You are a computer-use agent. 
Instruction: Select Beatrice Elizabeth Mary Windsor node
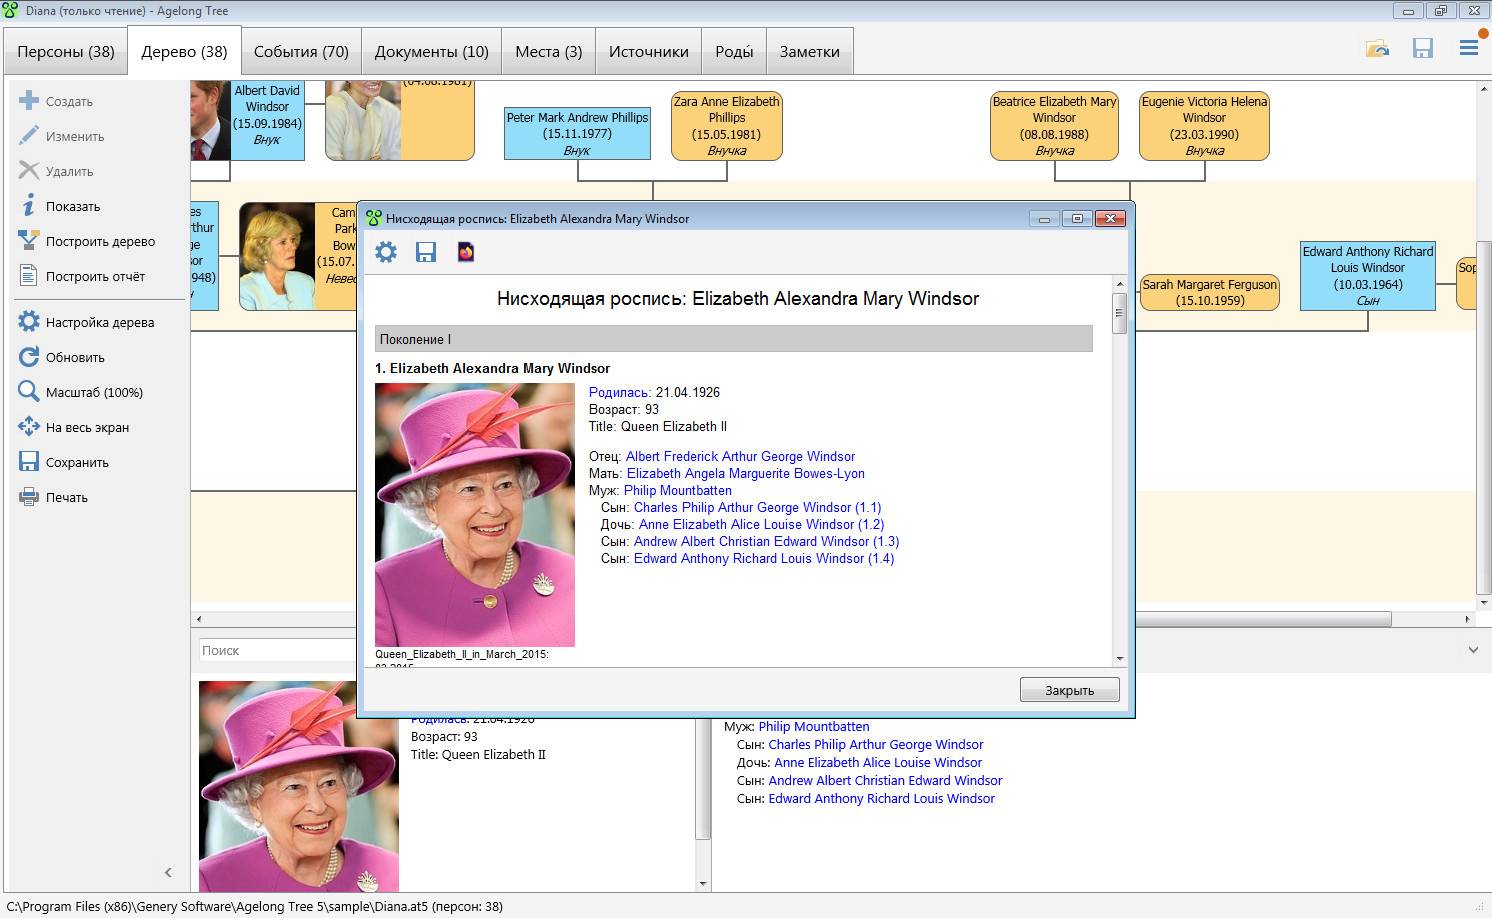point(1054,125)
